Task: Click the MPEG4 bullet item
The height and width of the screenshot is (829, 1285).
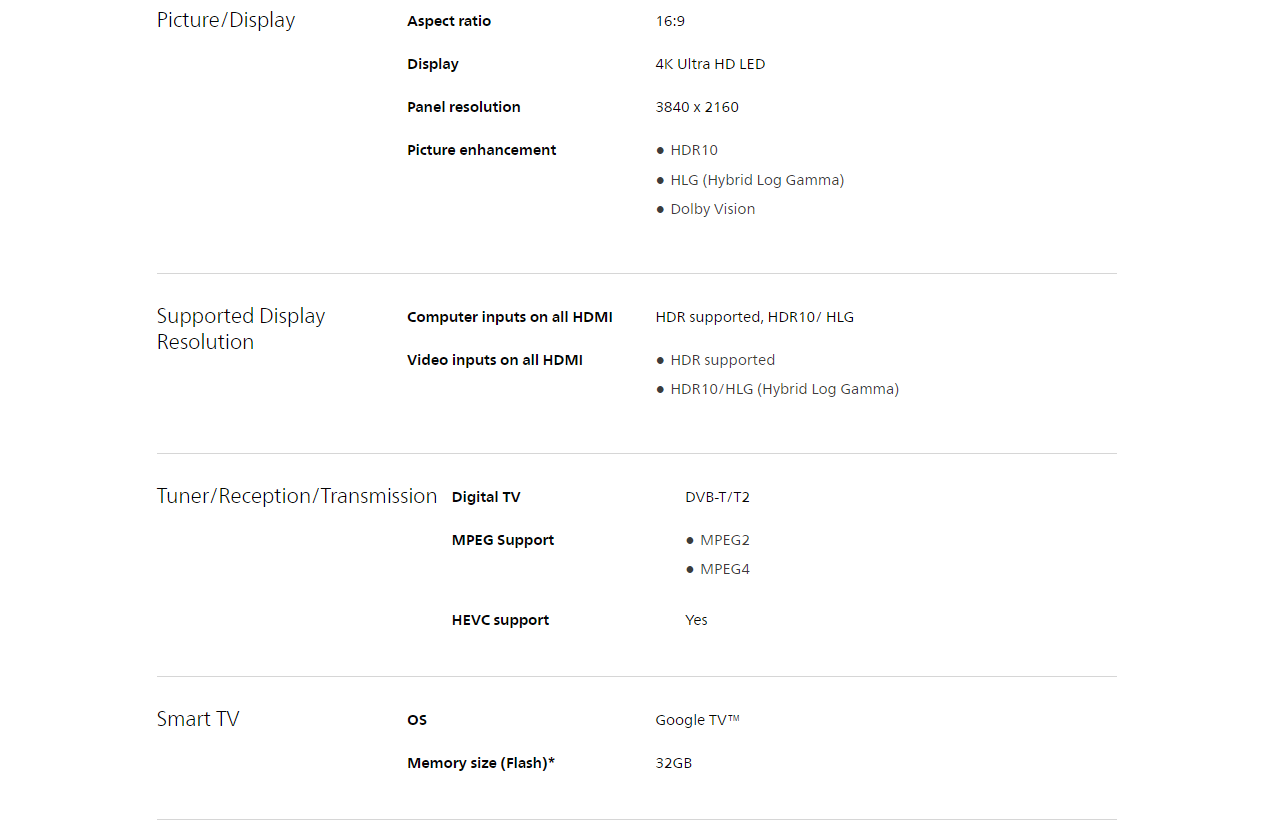Action: 725,569
